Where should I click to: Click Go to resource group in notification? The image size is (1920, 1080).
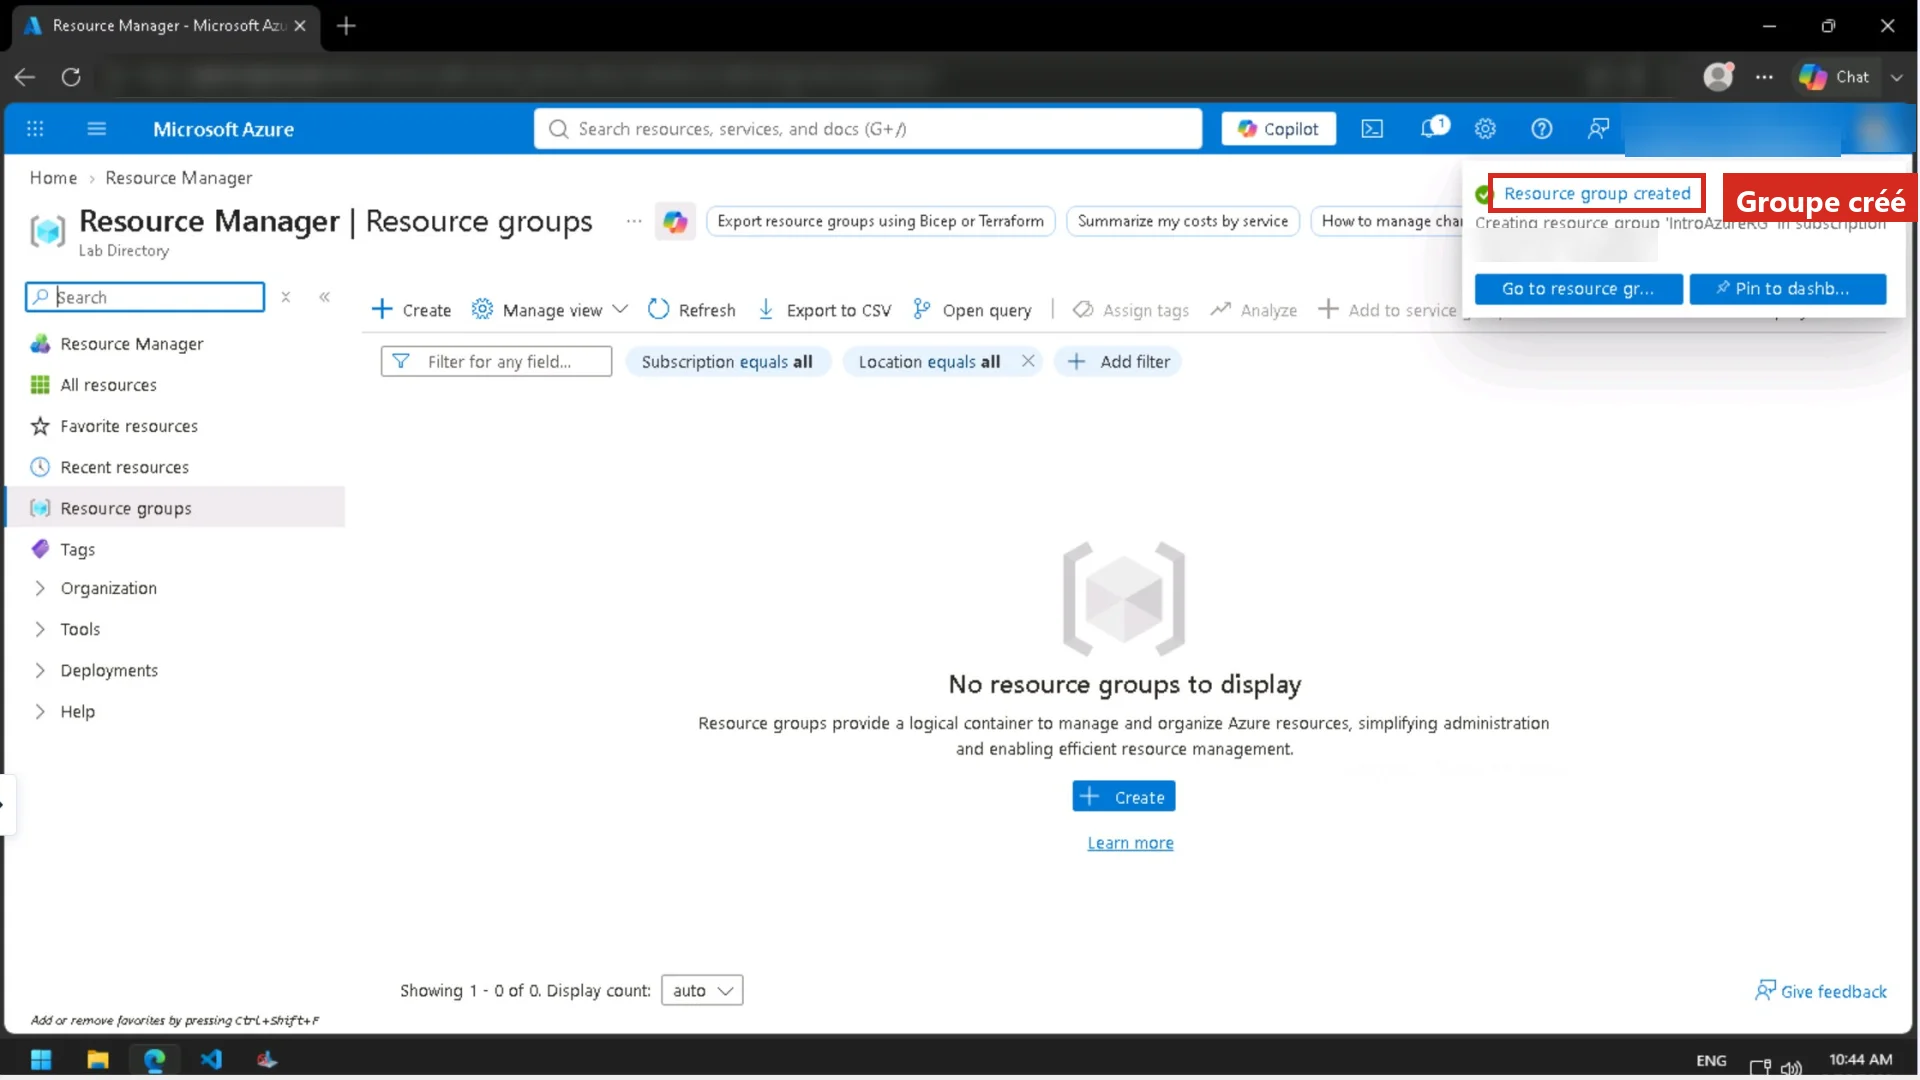1578,289
